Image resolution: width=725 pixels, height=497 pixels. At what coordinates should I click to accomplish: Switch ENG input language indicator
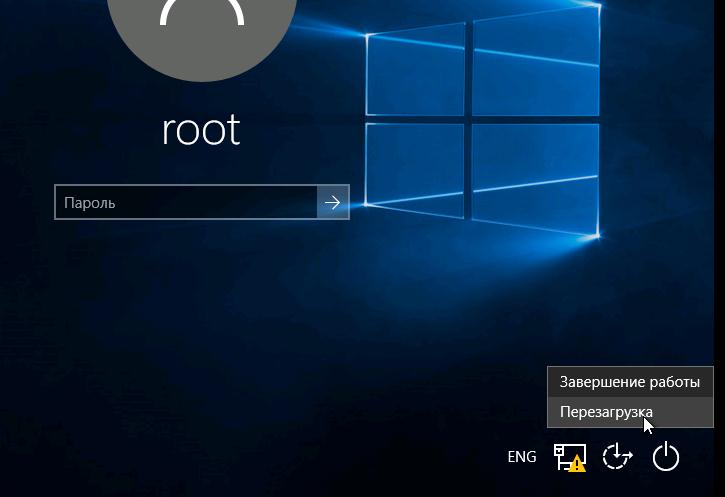[x=522, y=457]
